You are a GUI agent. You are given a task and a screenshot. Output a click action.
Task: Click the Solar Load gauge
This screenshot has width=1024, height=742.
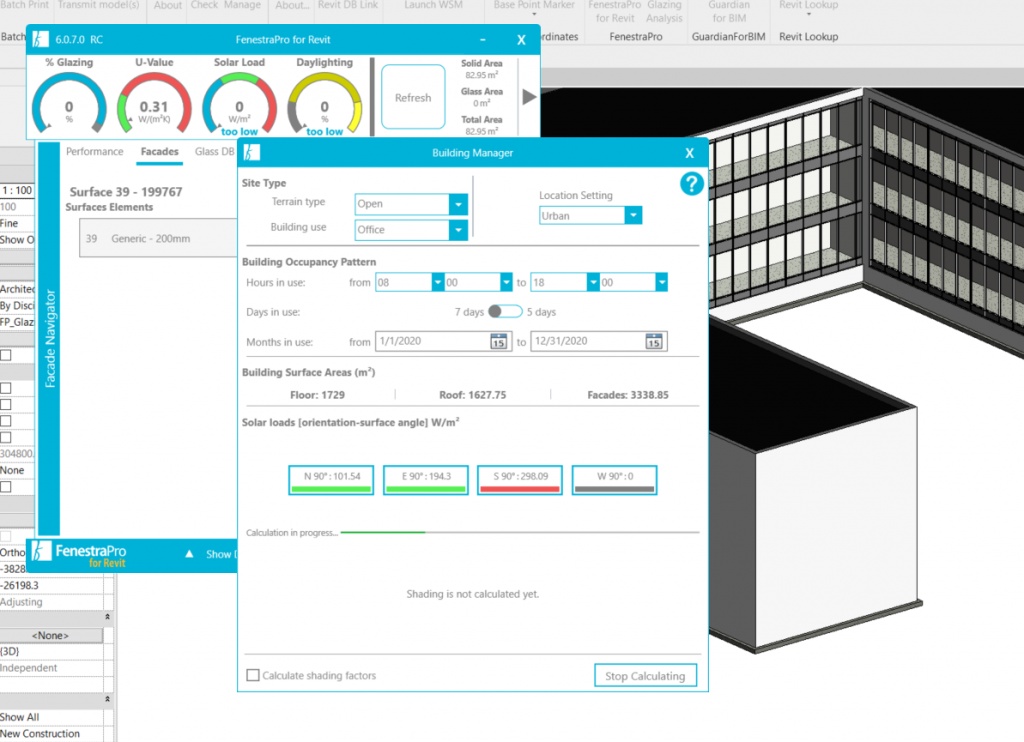click(240, 105)
